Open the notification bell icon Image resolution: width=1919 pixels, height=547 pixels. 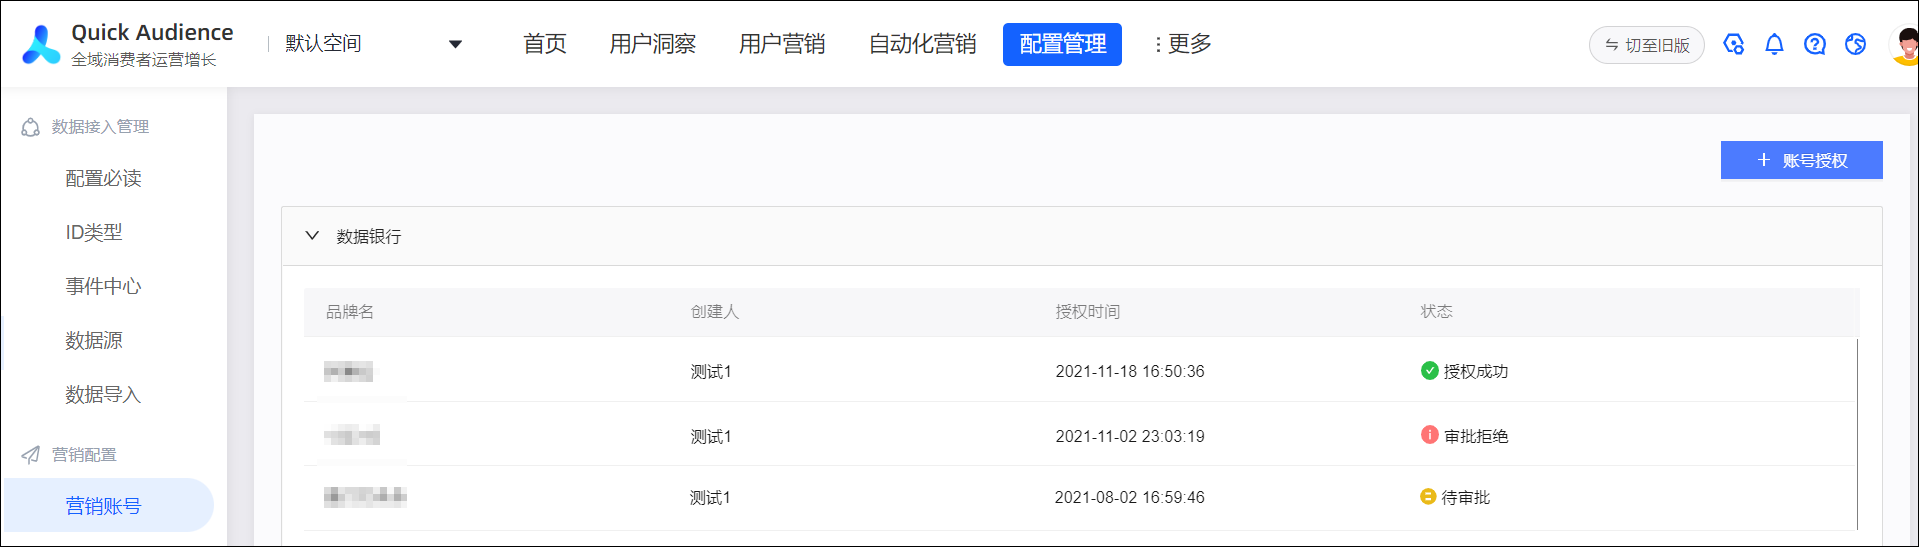point(1774,44)
